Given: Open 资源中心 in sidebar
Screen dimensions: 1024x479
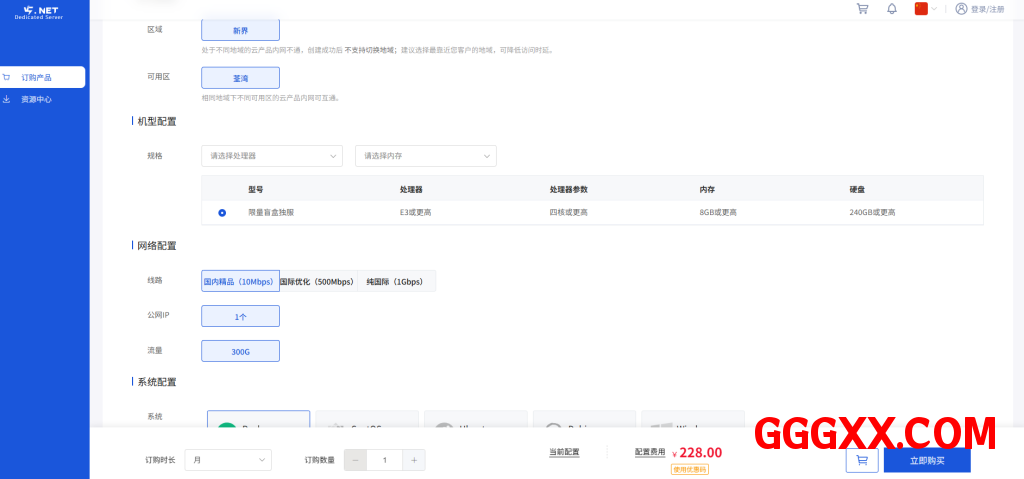Looking at the screenshot, I should [x=36, y=100].
